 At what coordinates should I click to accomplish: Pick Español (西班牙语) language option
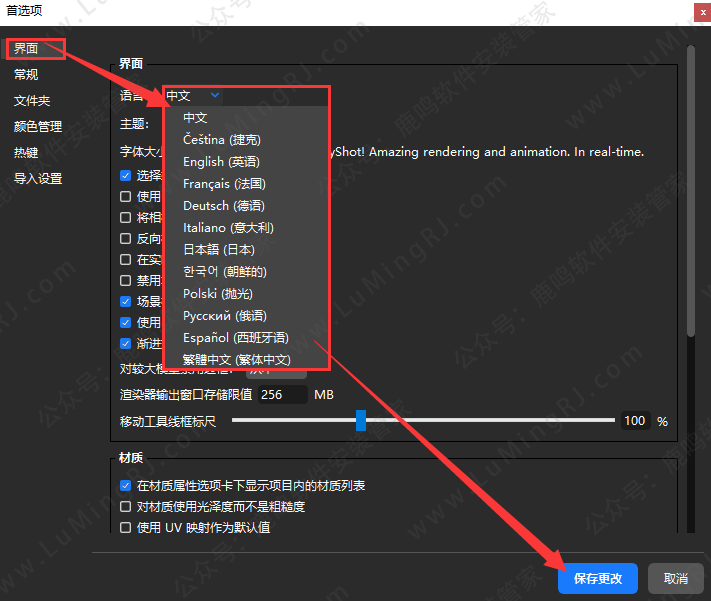click(235, 338)
